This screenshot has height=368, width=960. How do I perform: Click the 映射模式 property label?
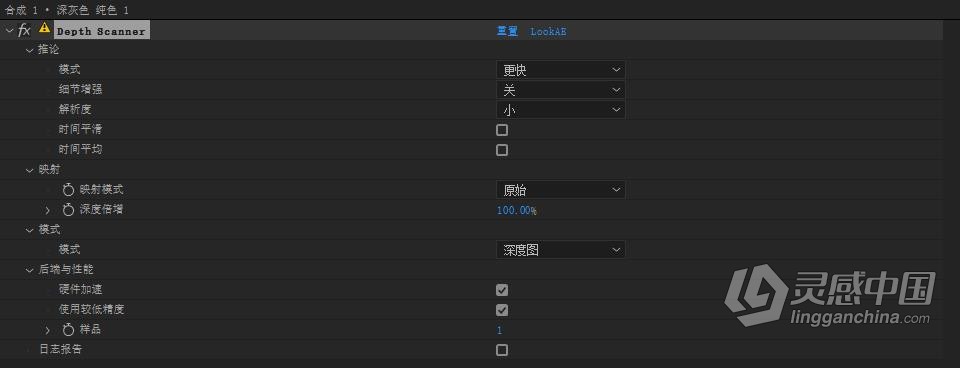coord(102,190)
